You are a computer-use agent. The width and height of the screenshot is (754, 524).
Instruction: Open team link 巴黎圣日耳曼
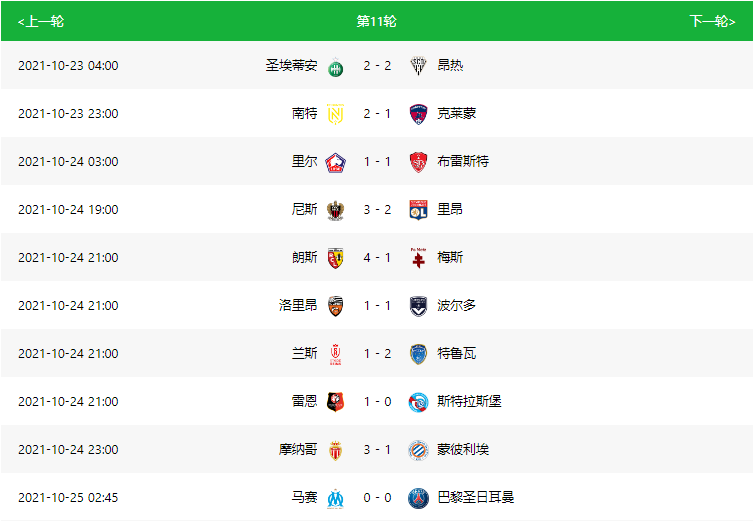coord(476,498)
